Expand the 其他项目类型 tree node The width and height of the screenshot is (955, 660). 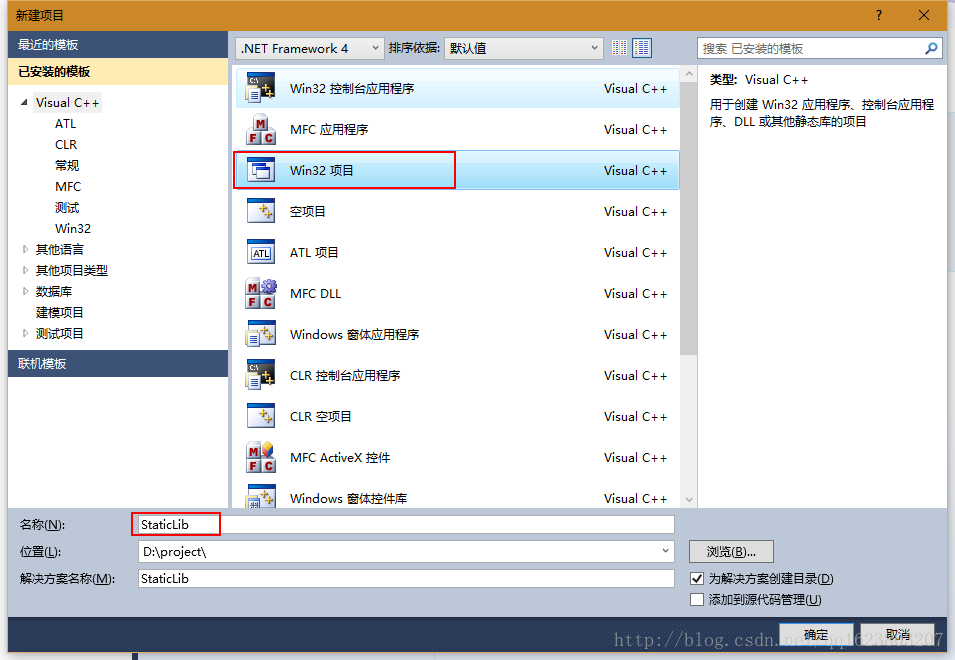coord(25,270)
